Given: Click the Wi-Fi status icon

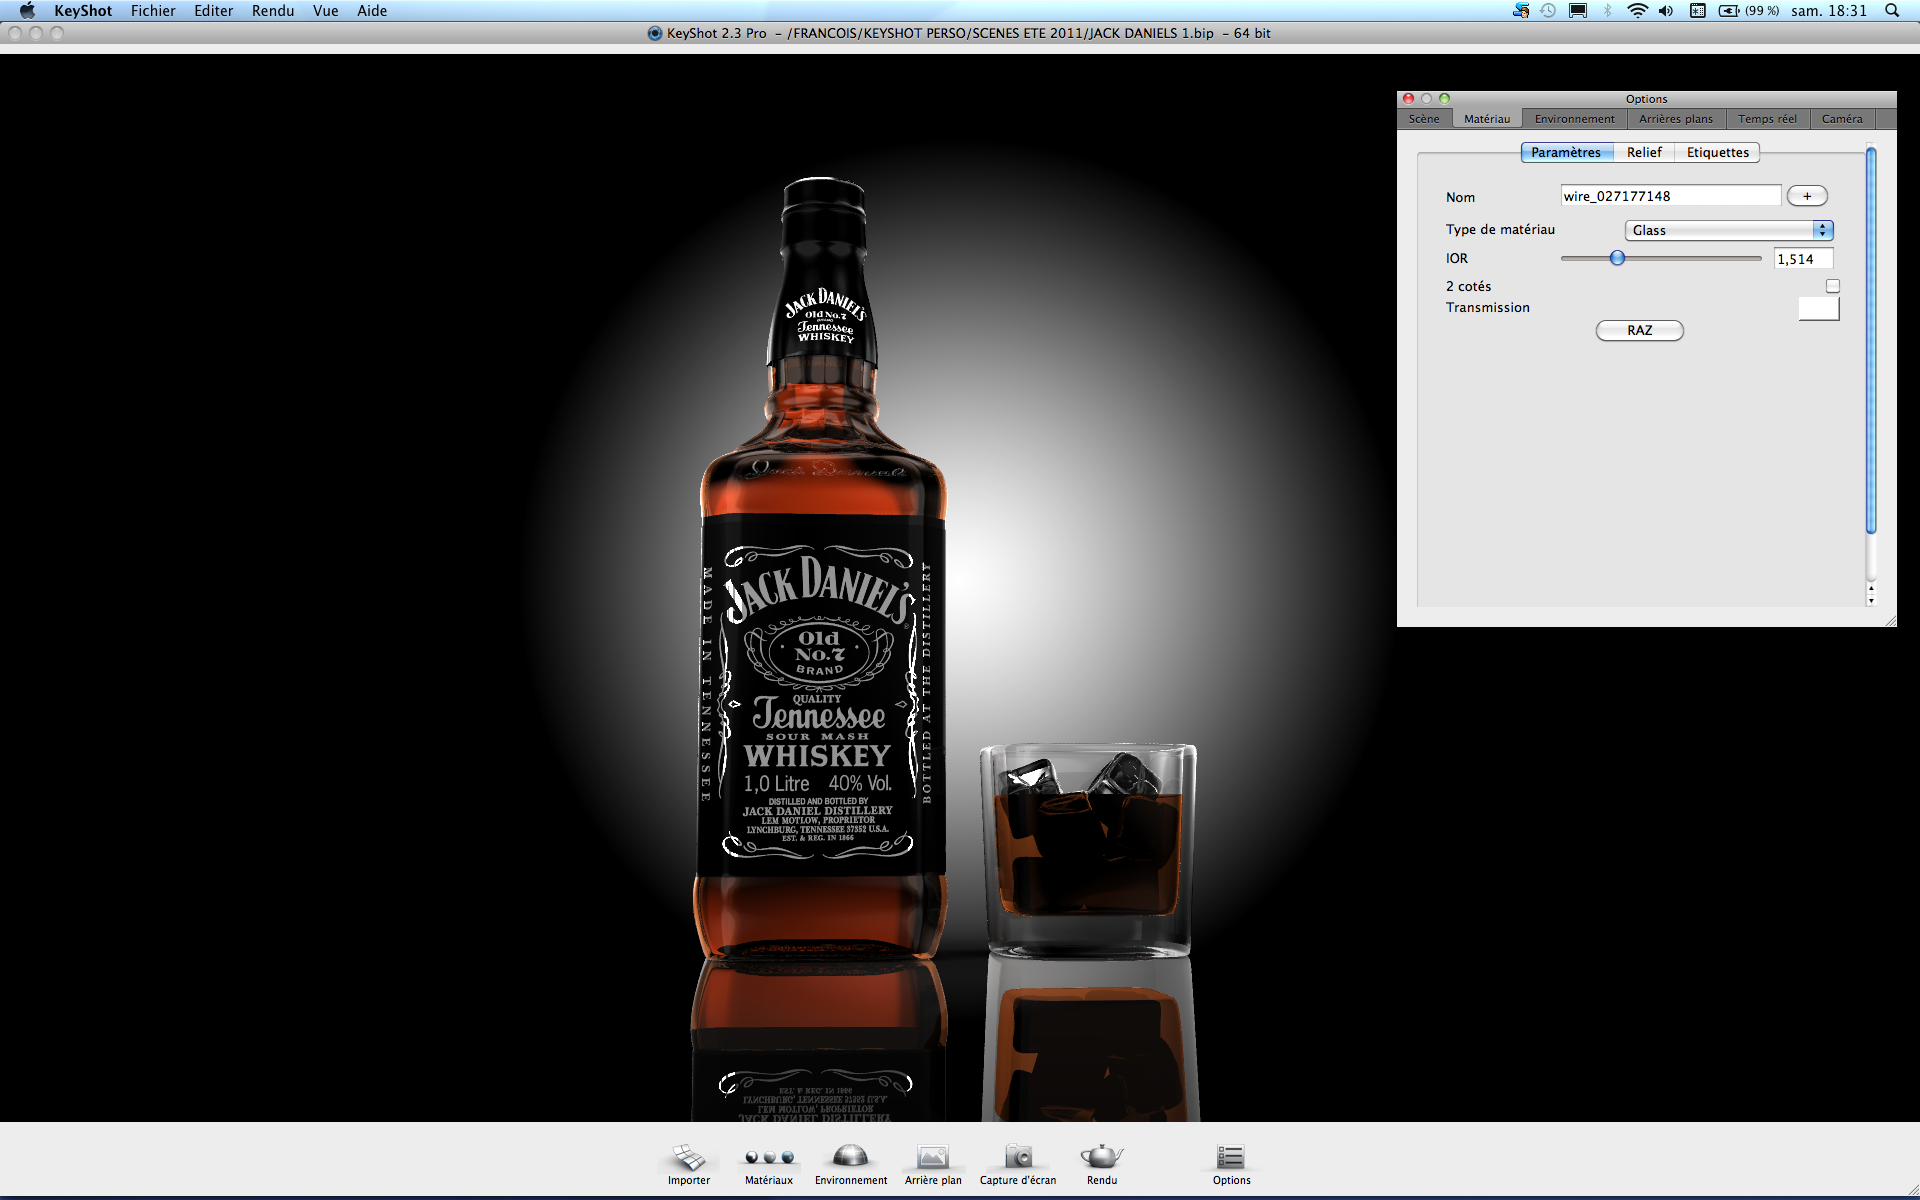Looking at the screenshot, I should click(x=1637, y=11).
